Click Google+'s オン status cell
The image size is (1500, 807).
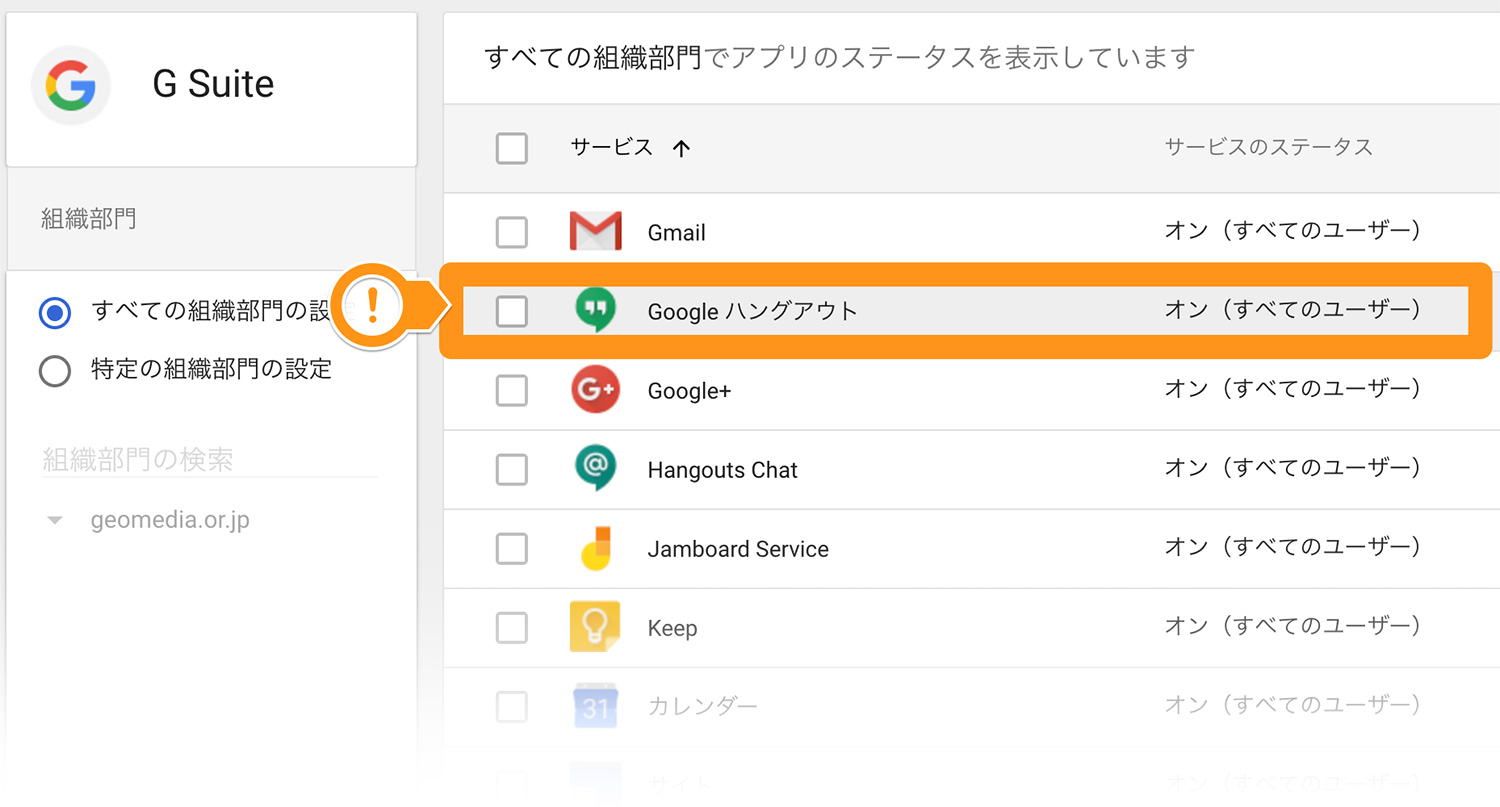(1292, 390)
